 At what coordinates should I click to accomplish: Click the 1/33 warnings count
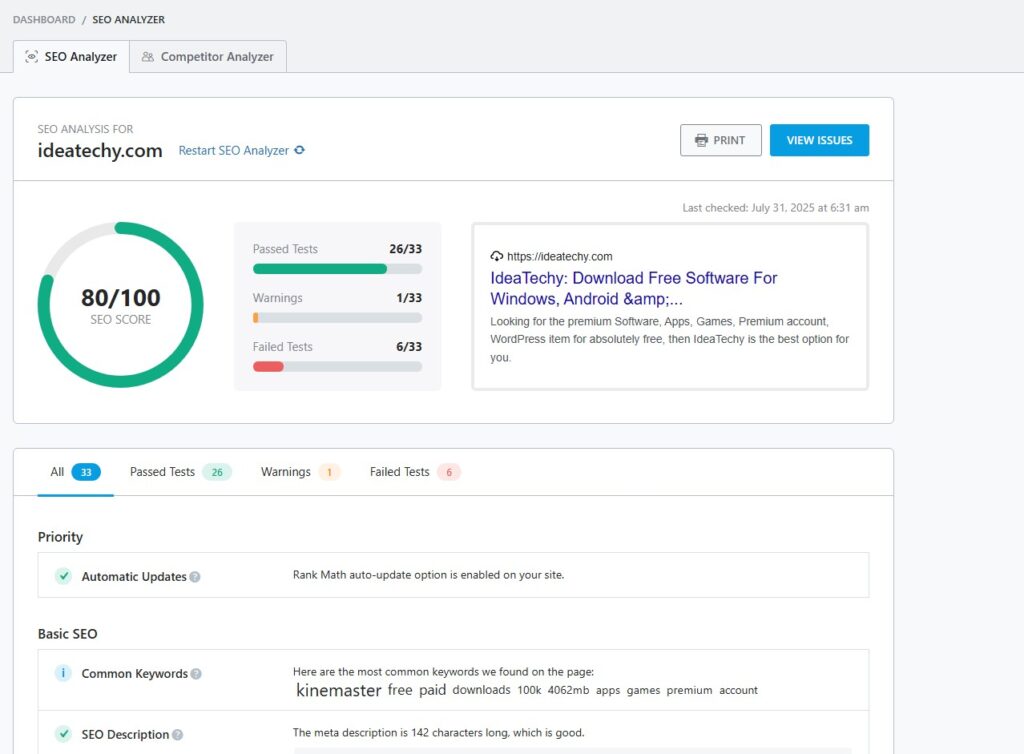click(x=409, y=298)
